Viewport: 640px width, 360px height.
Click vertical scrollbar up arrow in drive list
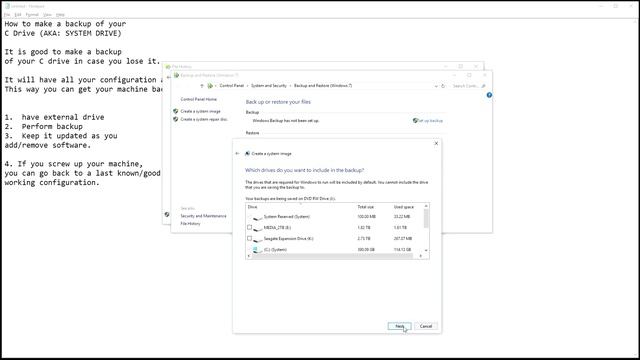(x=426, y=206)
